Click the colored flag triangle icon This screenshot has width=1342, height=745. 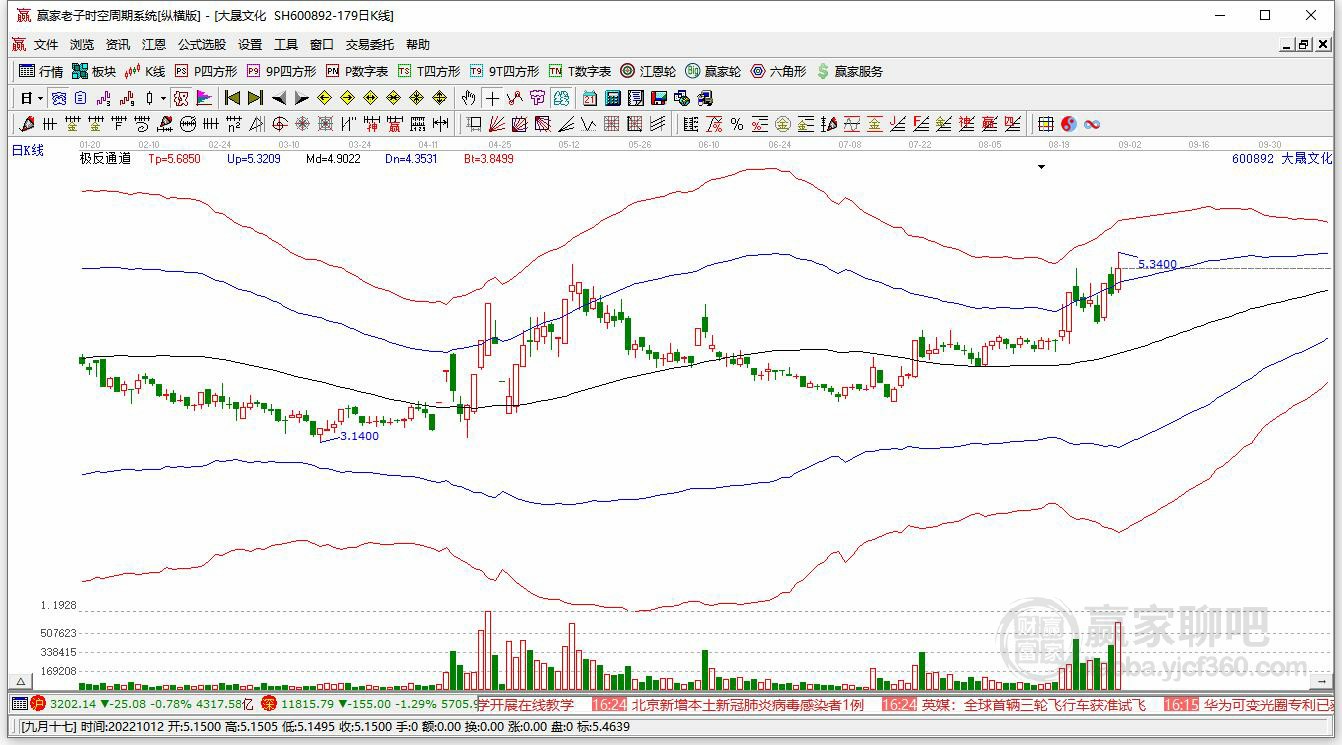(x=204, y=98)
